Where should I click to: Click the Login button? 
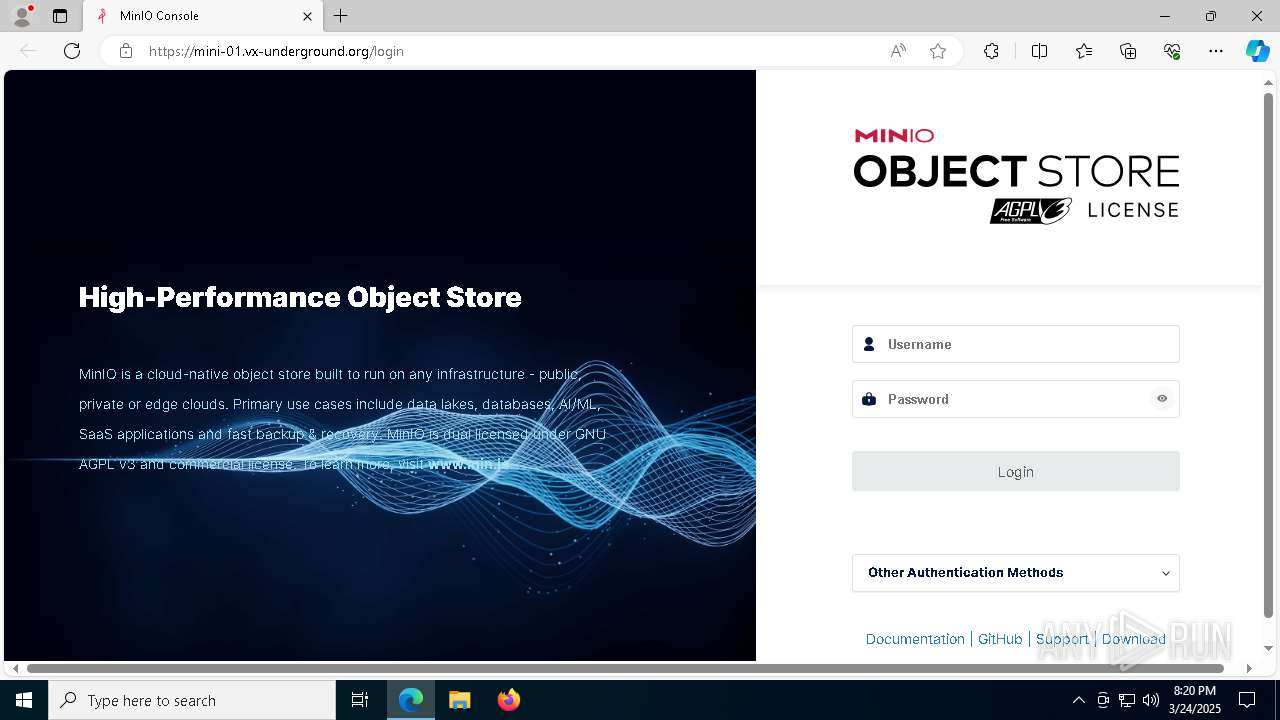click(x=1016, y=471)
